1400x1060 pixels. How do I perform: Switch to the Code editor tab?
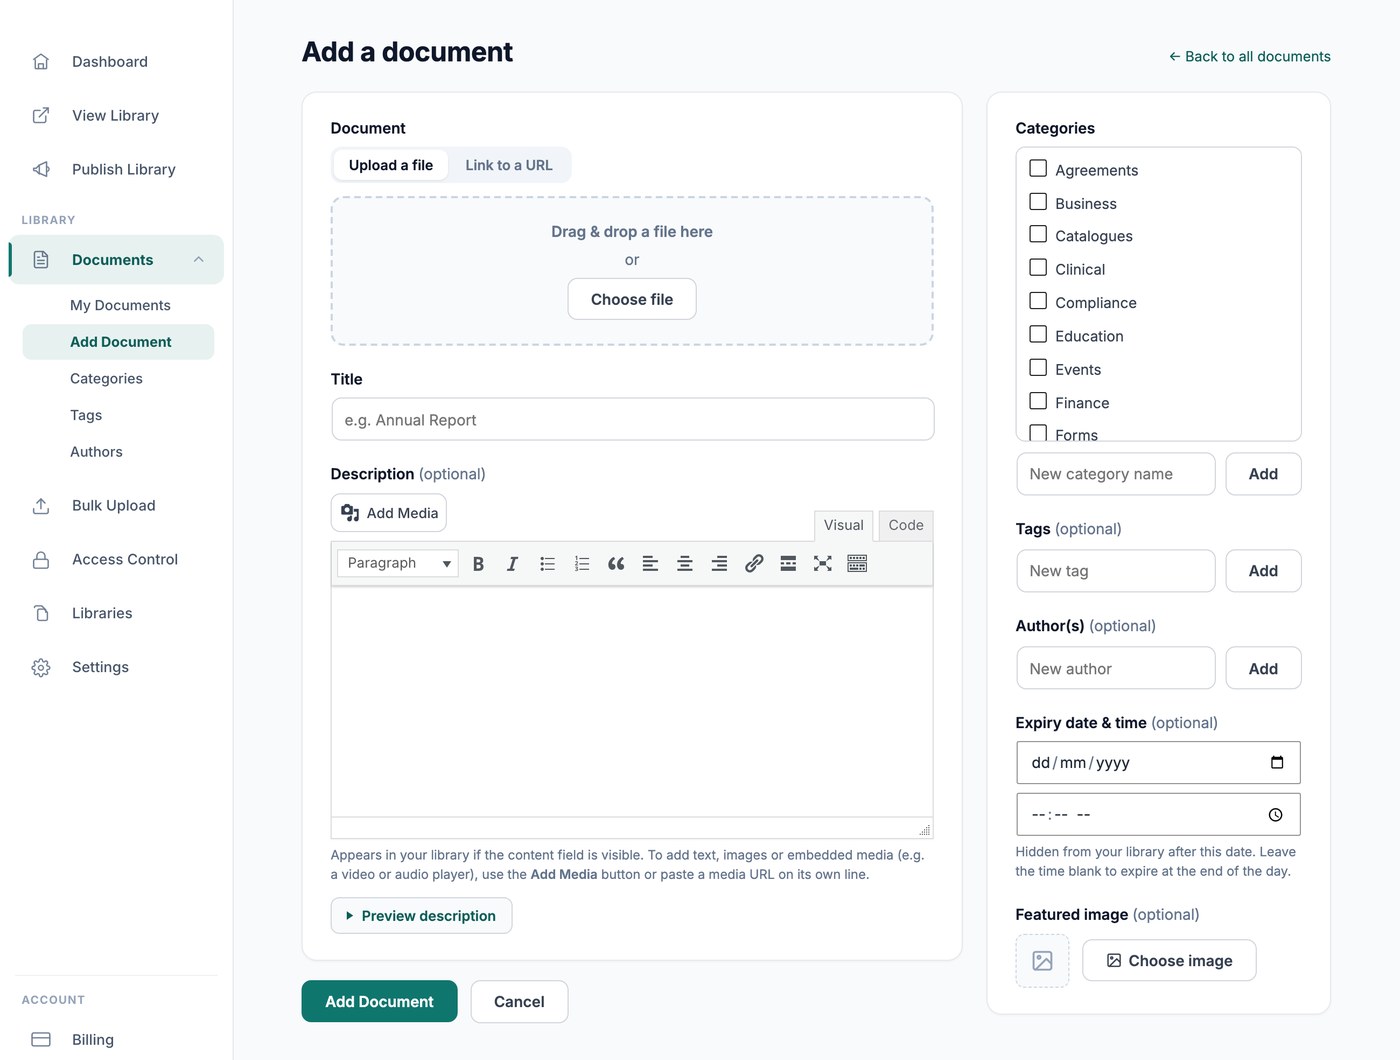[x=906, y=526]
